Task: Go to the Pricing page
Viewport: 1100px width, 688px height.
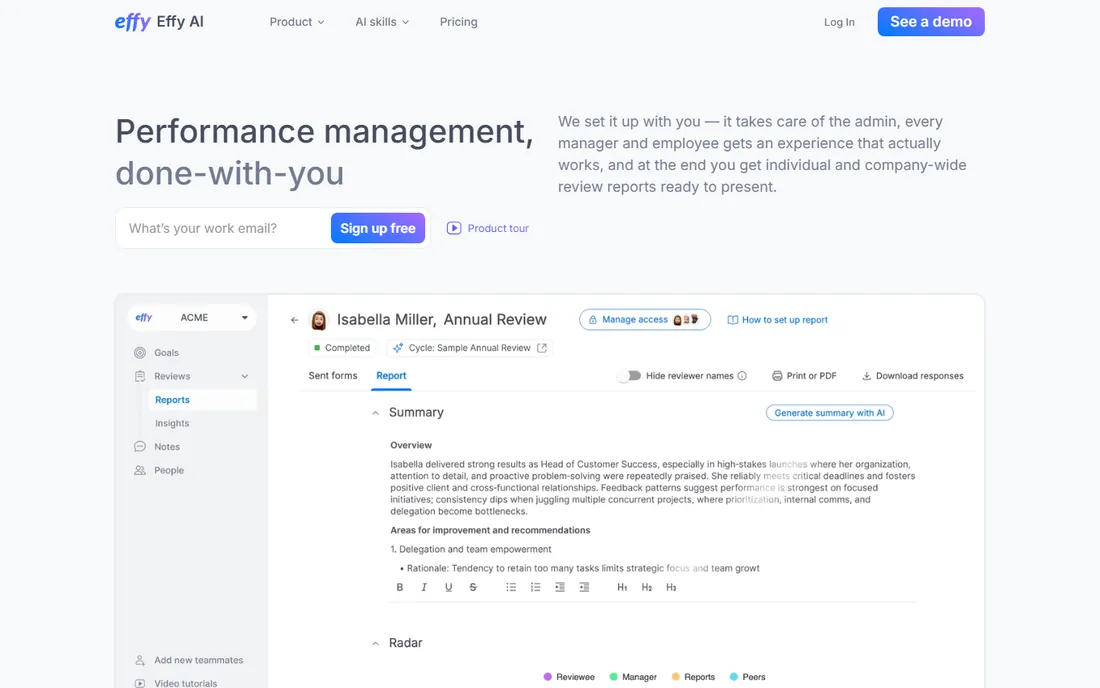Action: pos(458,22)
